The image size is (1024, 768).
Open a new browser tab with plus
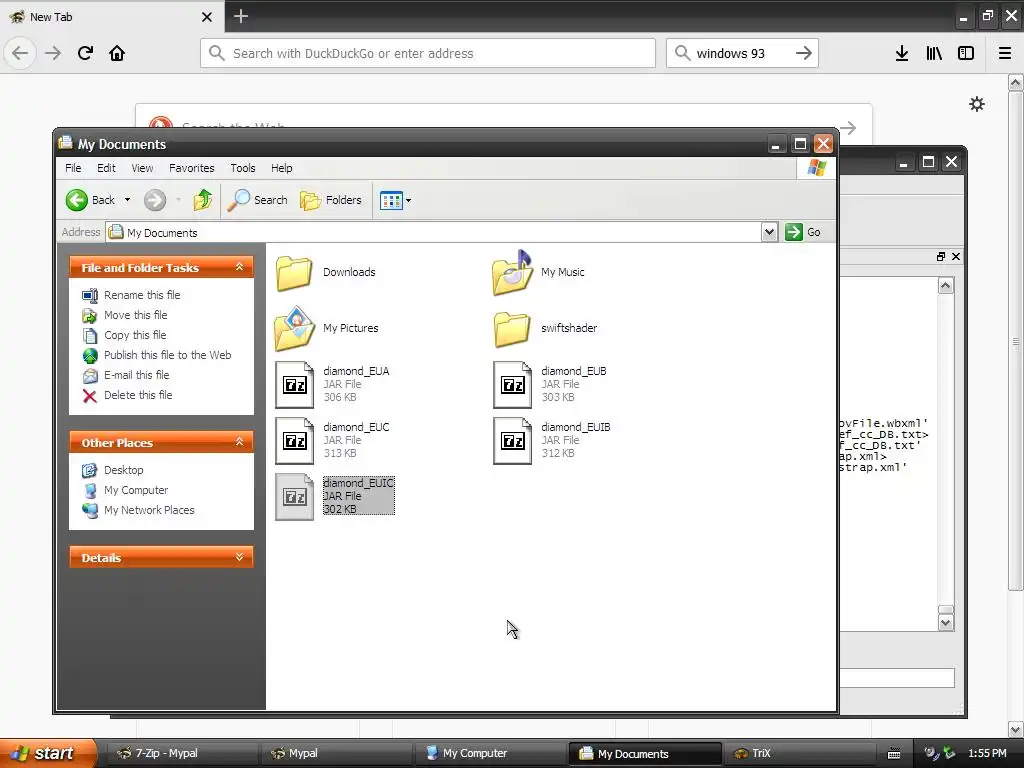pos(241,16)
